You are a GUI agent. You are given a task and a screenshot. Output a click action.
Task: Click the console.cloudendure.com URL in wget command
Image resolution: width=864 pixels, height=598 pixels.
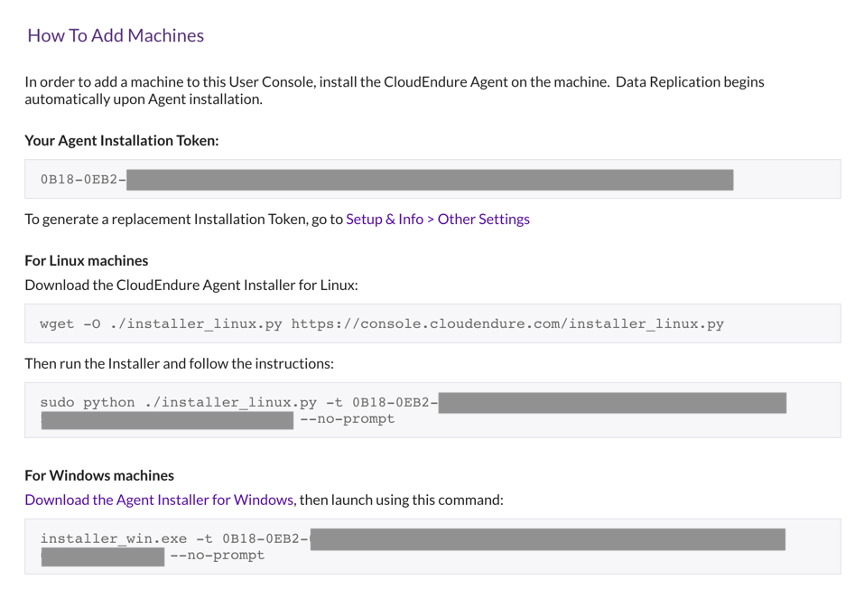tap(507, 324)
